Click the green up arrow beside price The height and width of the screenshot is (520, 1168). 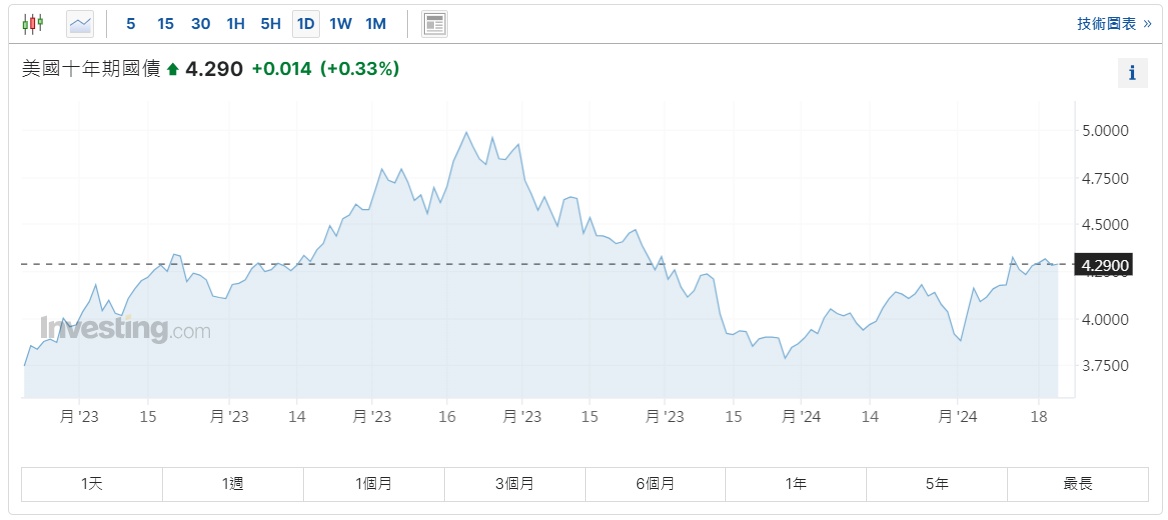pyautogui.click(x=172, y=69)
